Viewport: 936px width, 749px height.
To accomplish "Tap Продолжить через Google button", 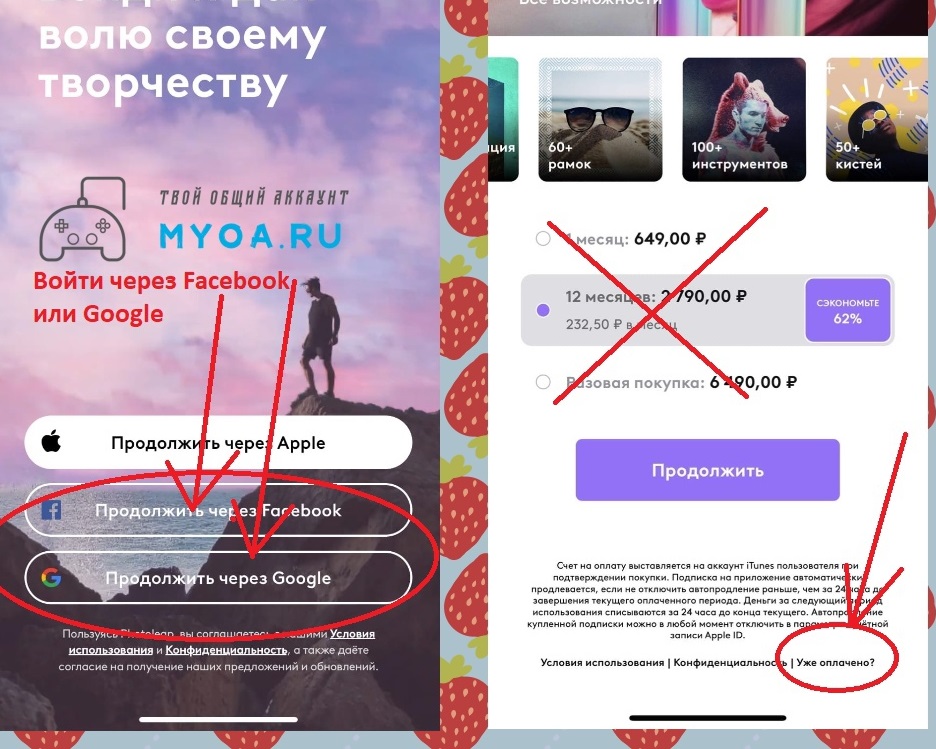I will tap(218, 578).
